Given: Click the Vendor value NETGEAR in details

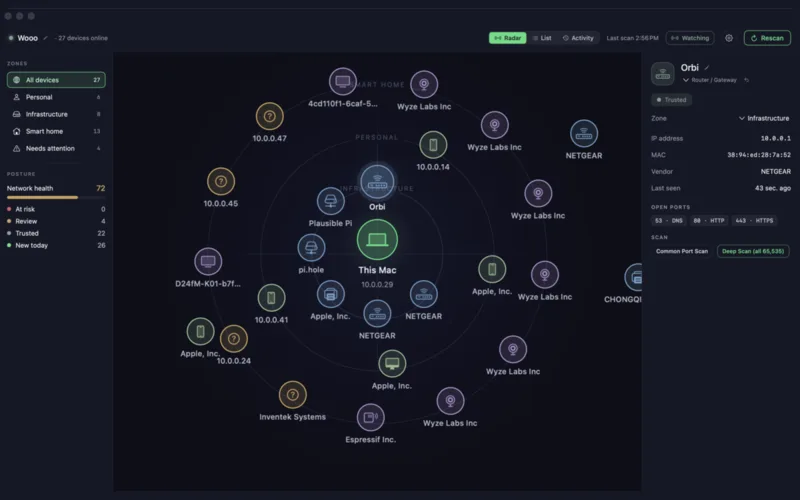Looking at the screenshot, I should (x=776, y=171).
